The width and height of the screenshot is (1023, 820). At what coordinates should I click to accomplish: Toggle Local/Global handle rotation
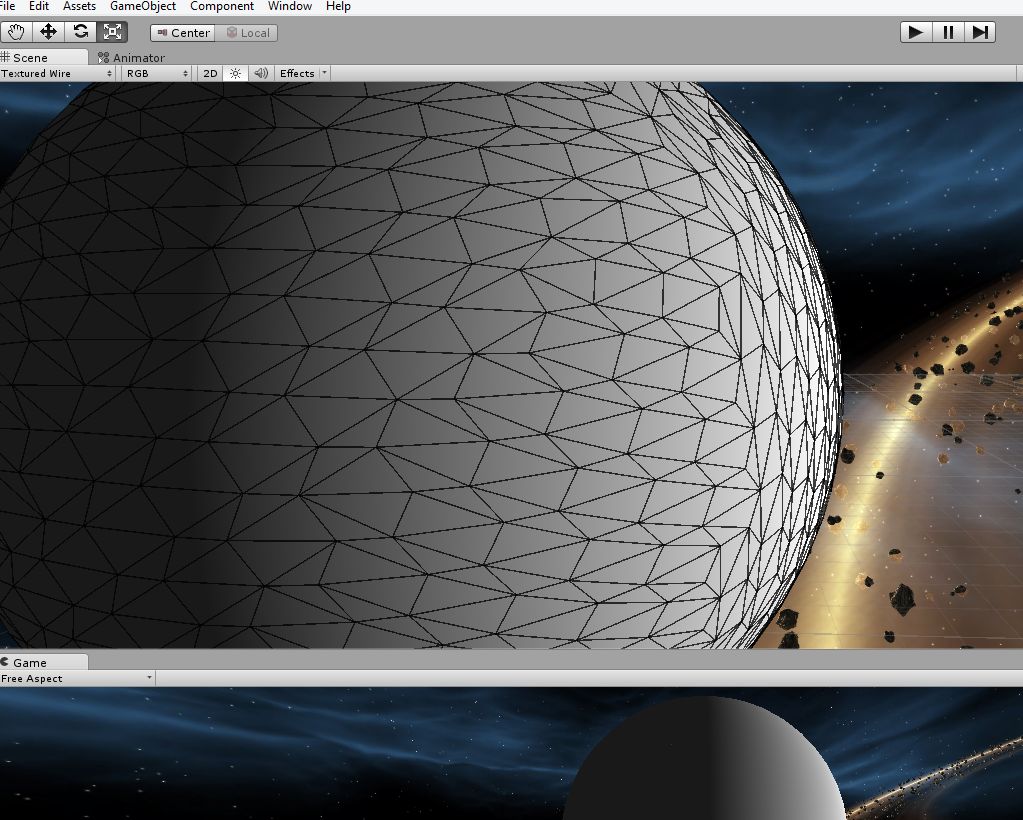[x=247, y=33]
